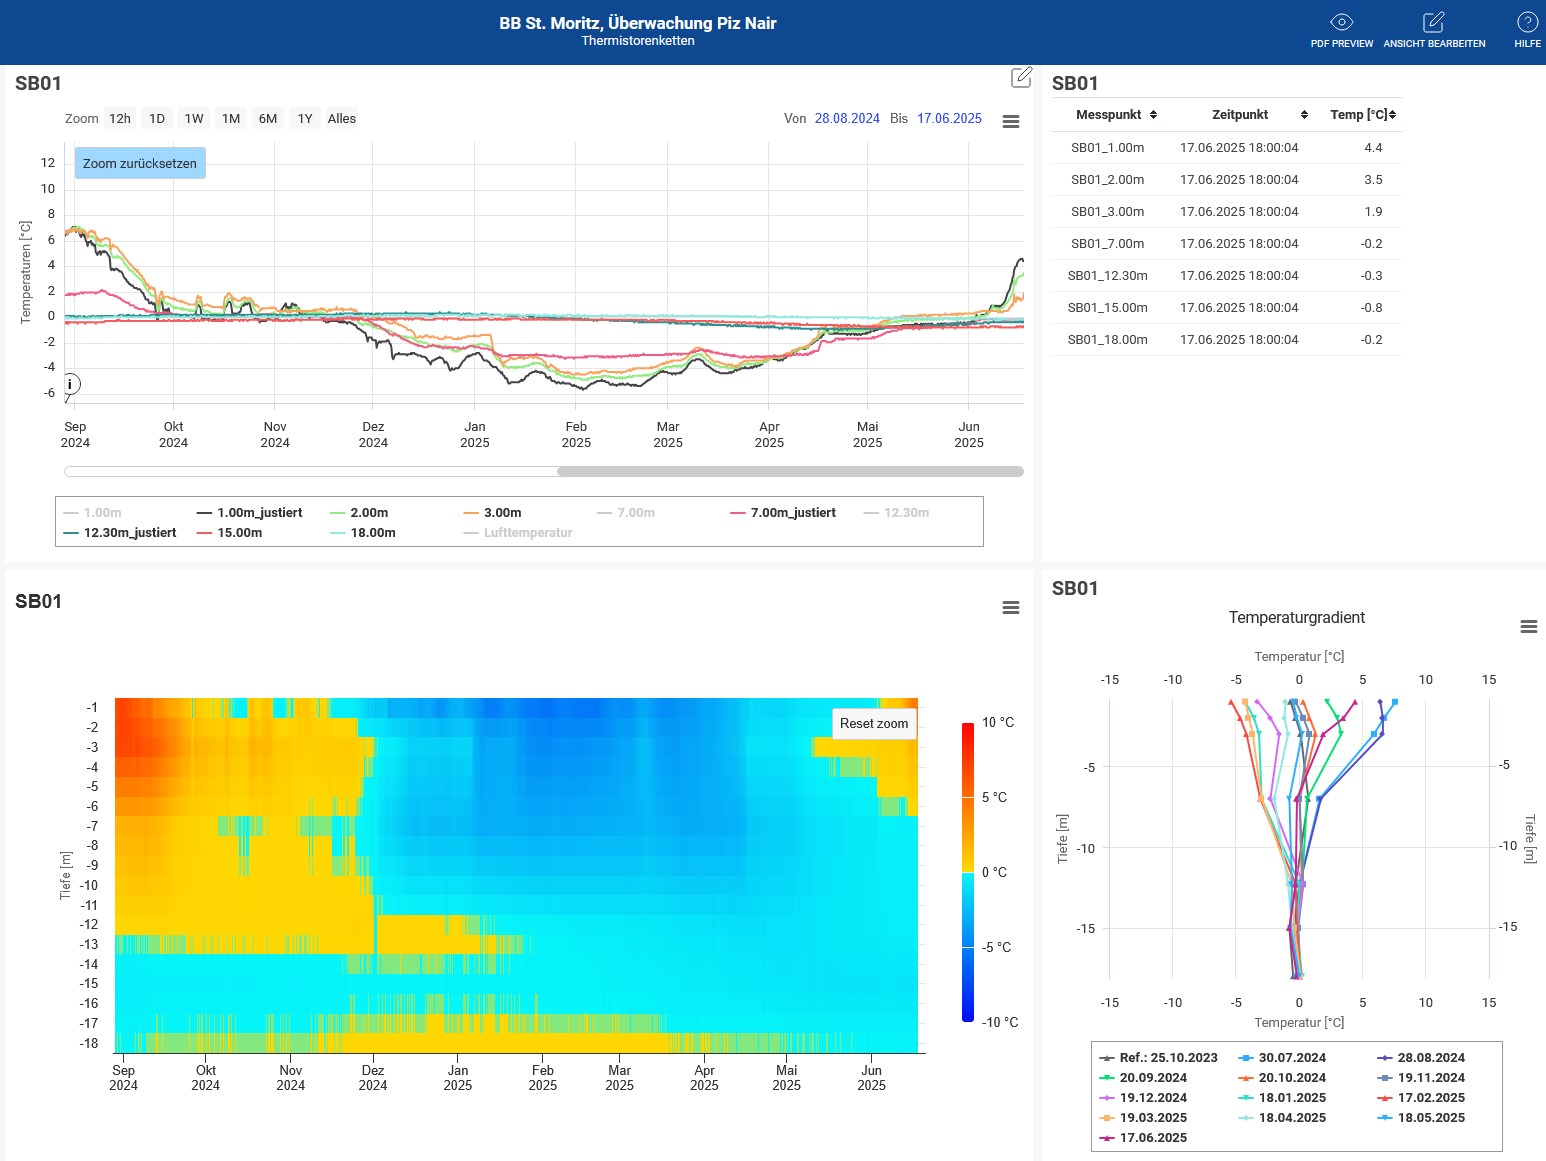Open the PDF Preview eye icon
This screenshot has width=1546, height=1161.
coord(1341,23)
